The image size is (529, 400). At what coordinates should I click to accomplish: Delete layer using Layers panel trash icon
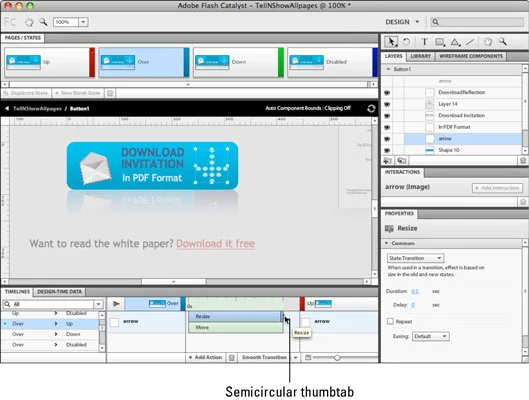523,161
